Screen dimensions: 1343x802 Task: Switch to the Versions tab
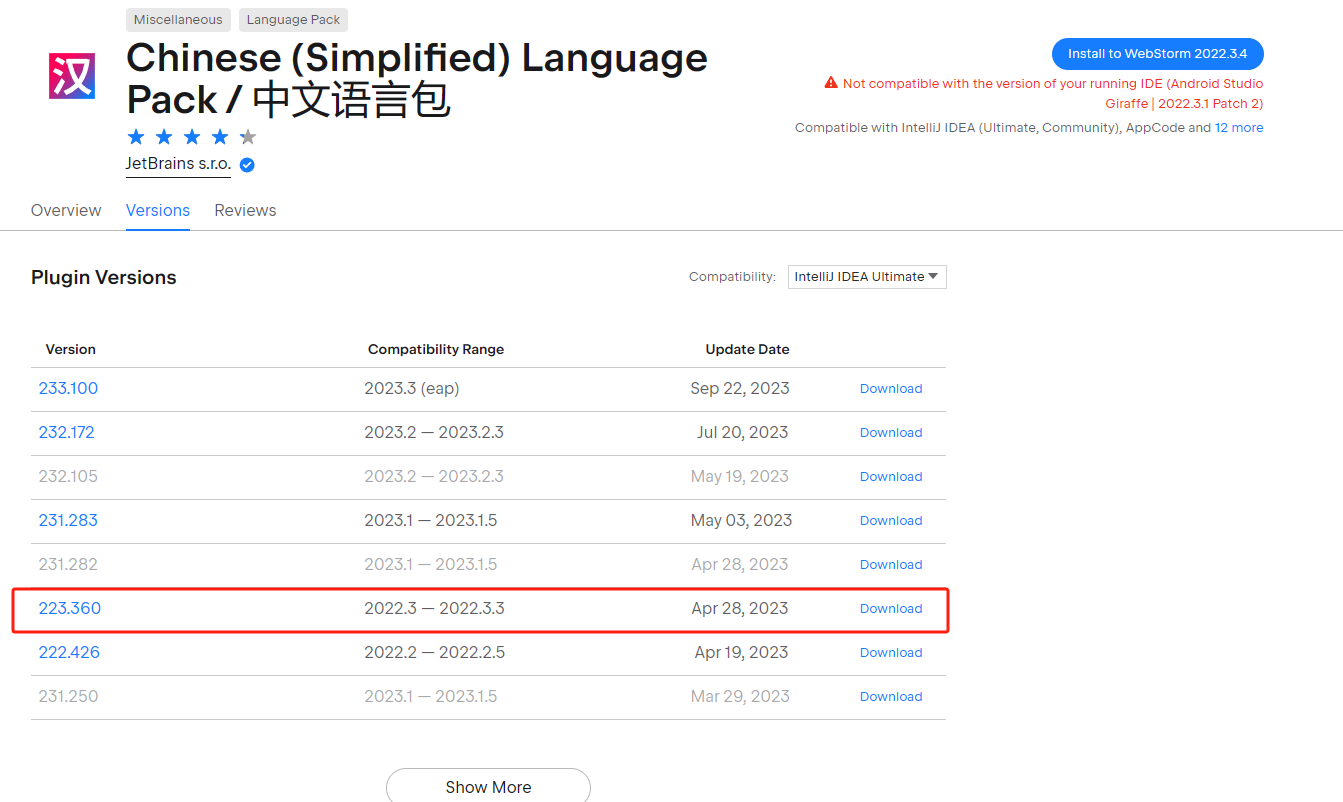point(158,210)
